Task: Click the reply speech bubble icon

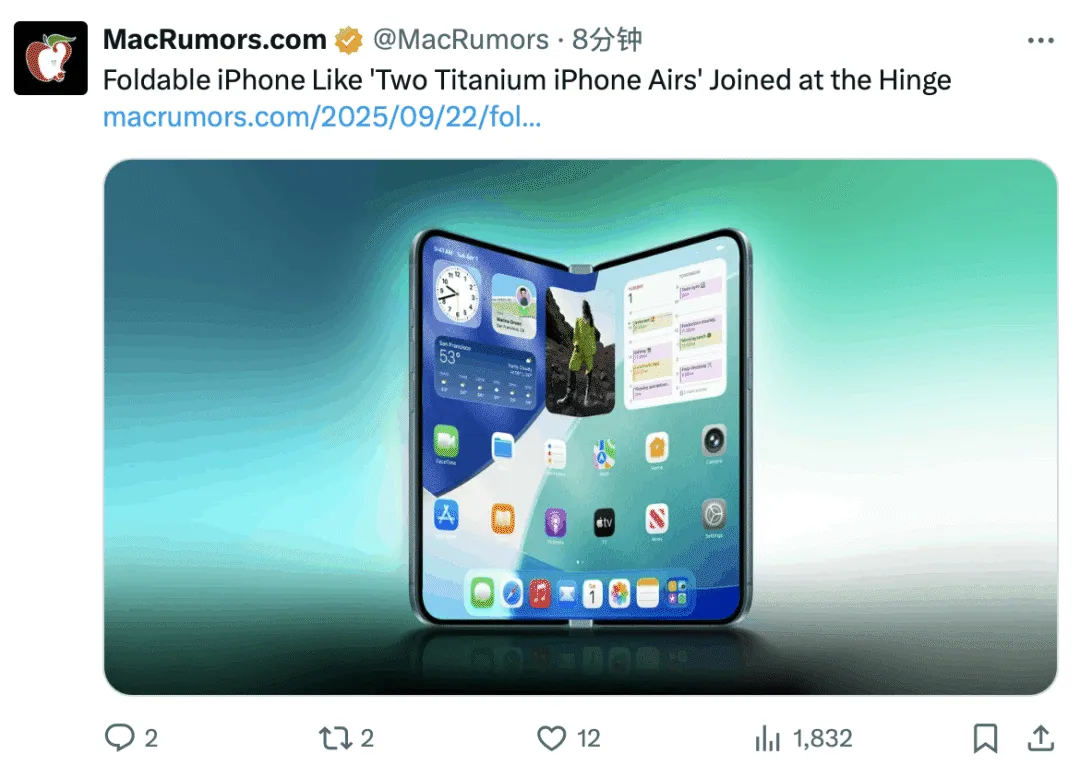Action: tap(119, 737)
